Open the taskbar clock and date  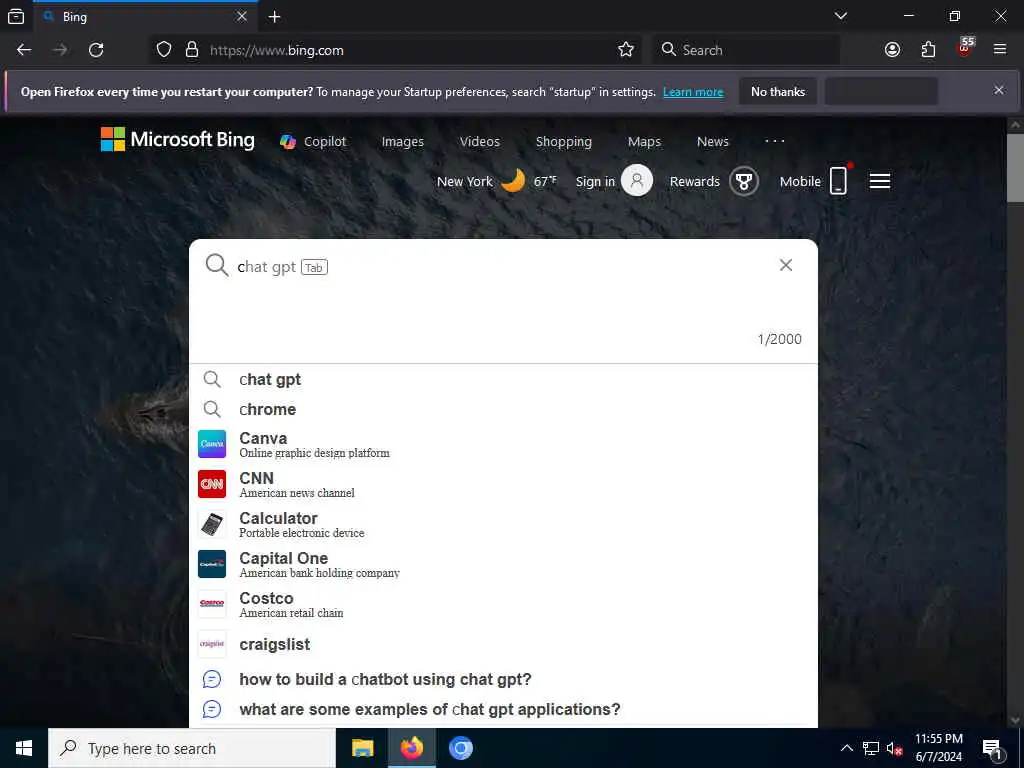click(x=938, y=748)
